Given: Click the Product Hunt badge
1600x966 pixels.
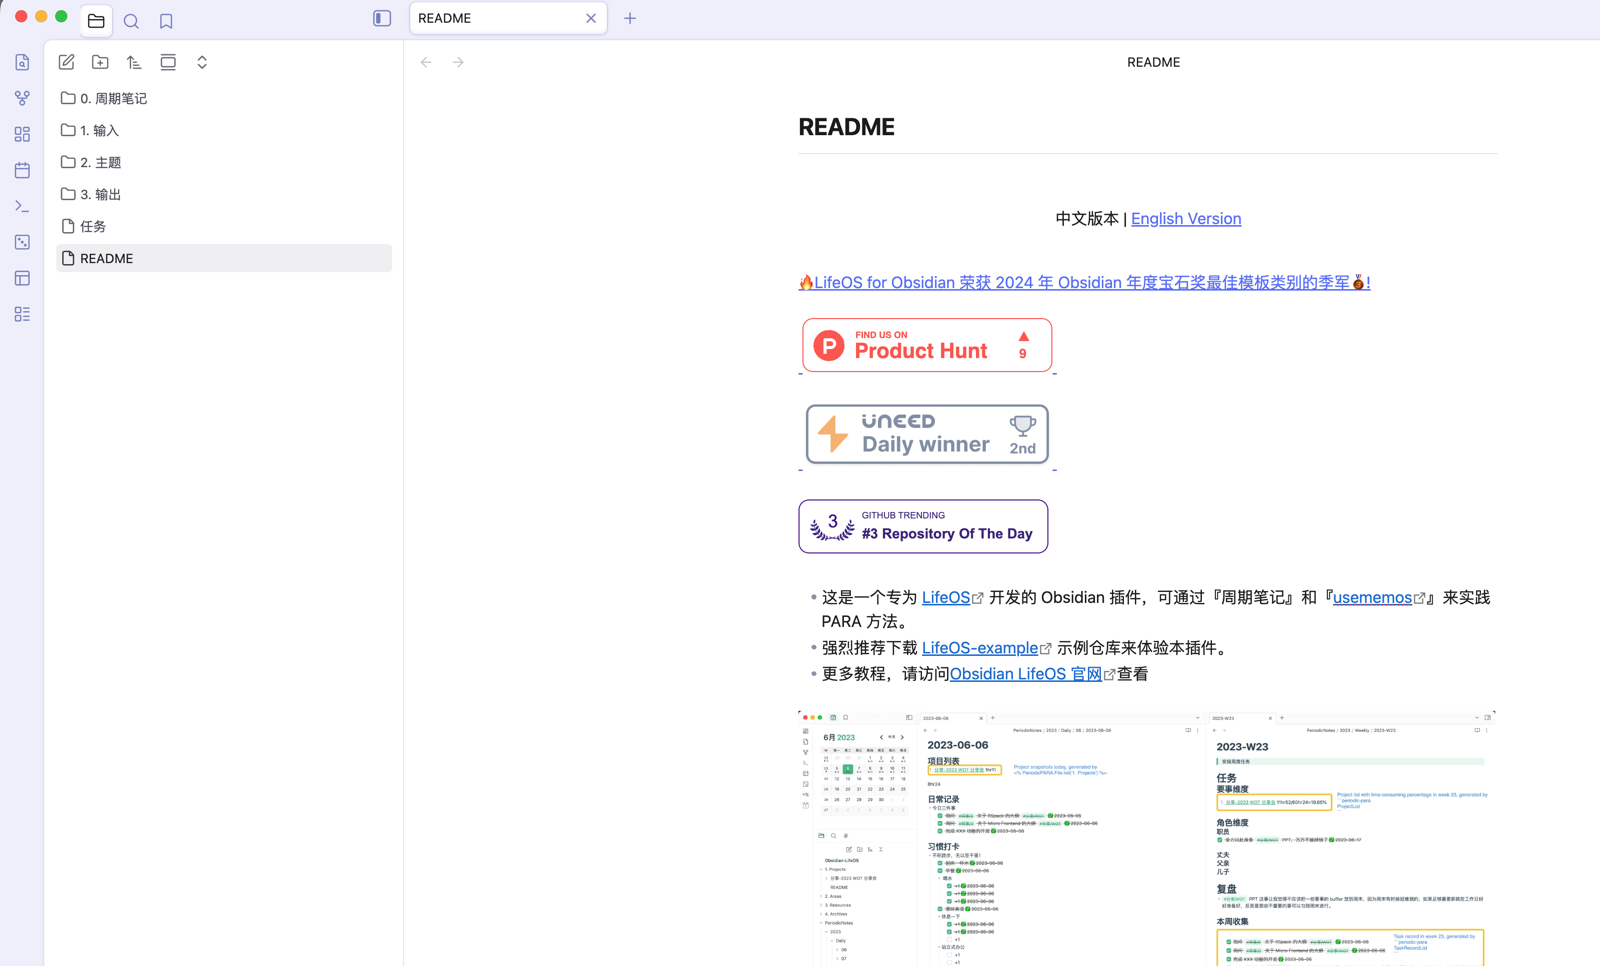Looking at the screenshot, I should [x=927, y=345].
